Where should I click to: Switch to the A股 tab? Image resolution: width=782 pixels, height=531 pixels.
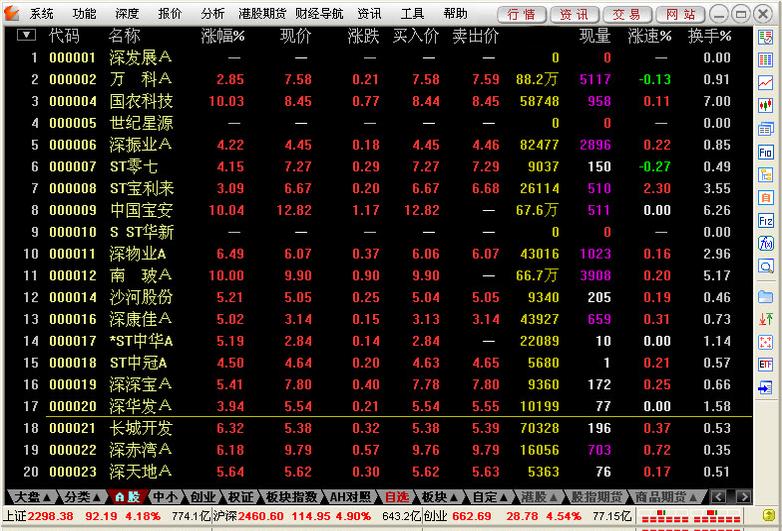tap(127, 497)
